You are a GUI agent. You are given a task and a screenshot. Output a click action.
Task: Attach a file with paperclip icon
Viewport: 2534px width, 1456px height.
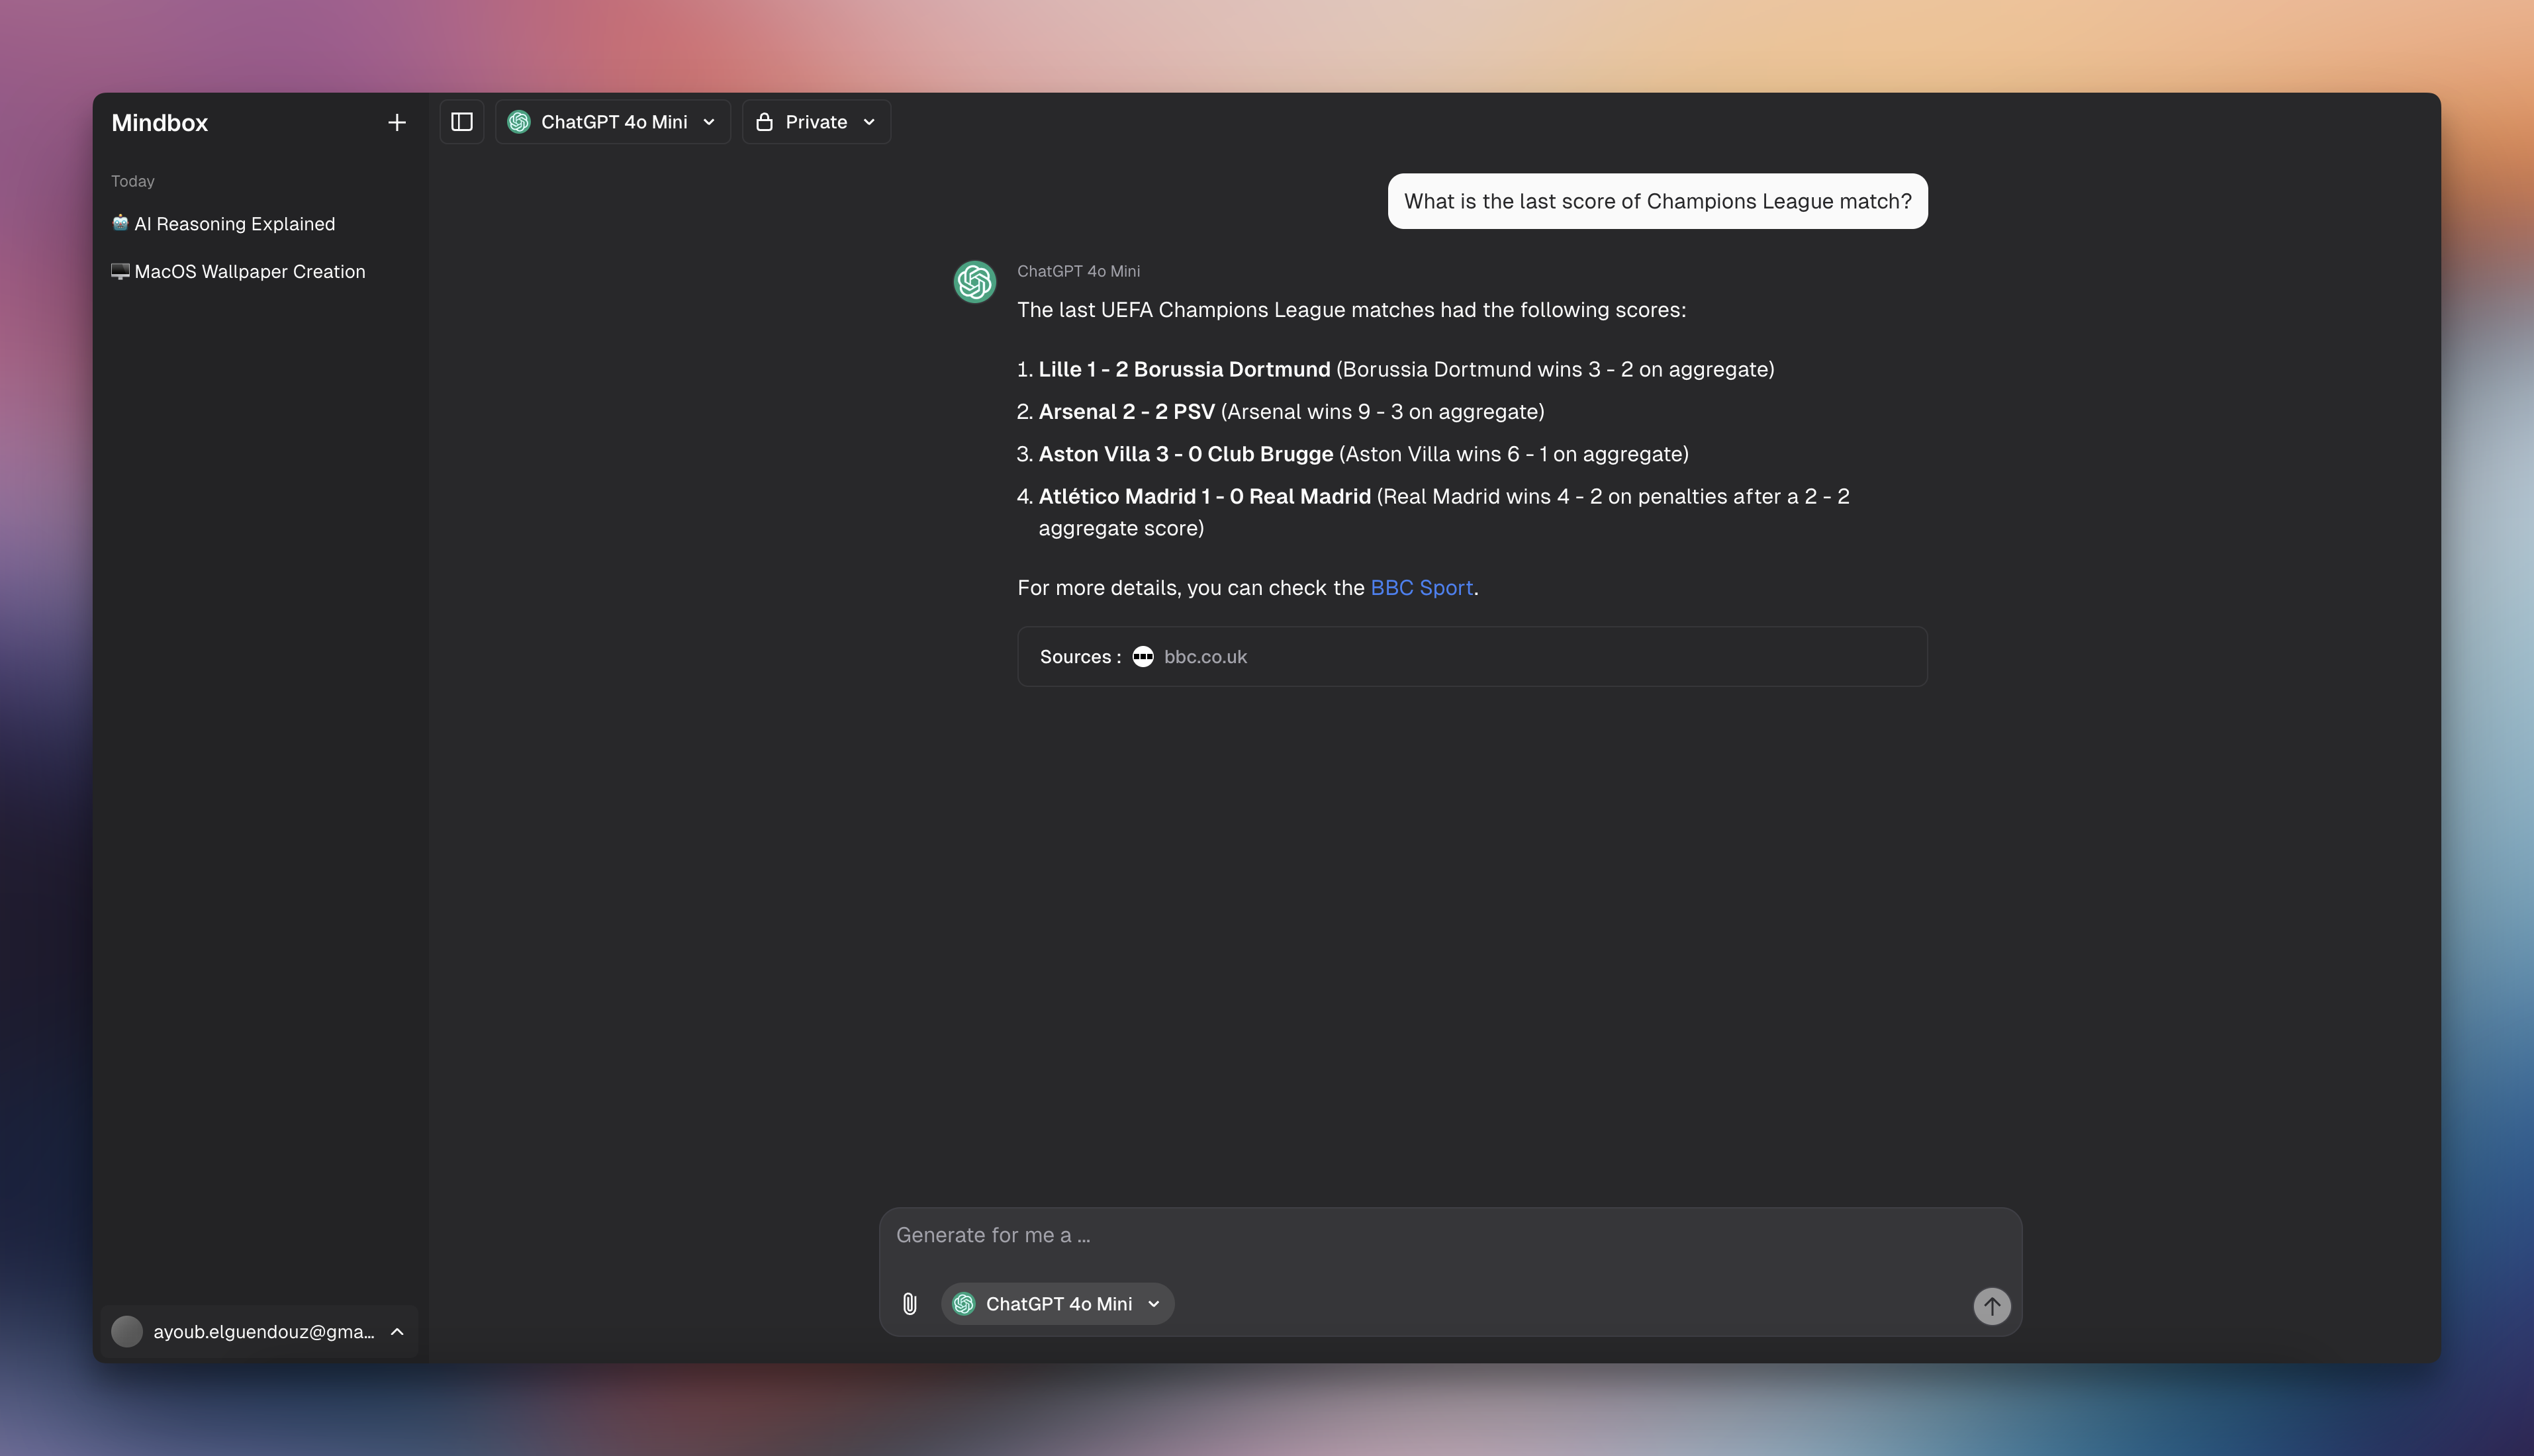click(x=910, y=1304)
